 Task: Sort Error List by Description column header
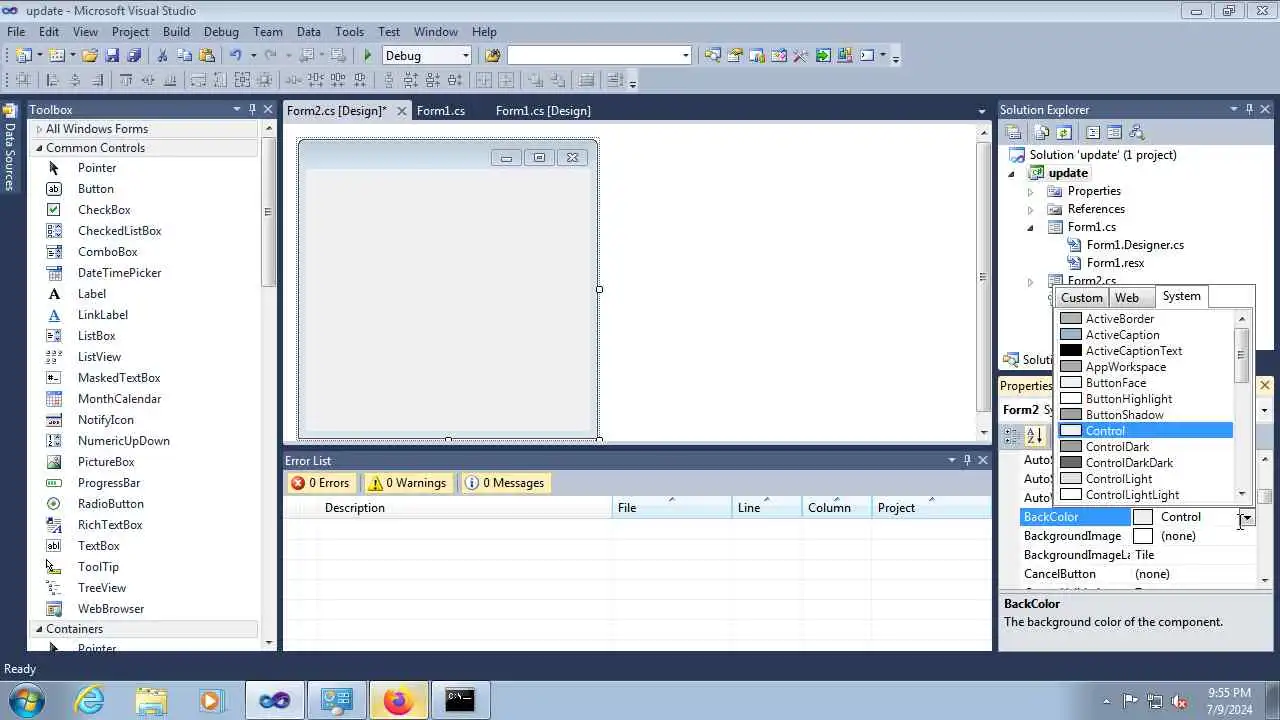click(x=465, y=508)
